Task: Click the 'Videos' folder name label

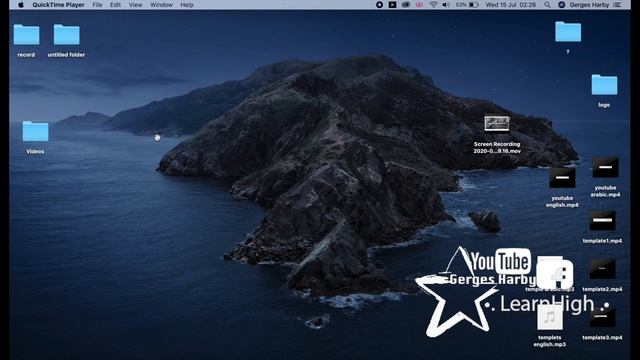Action: [35, 151]
